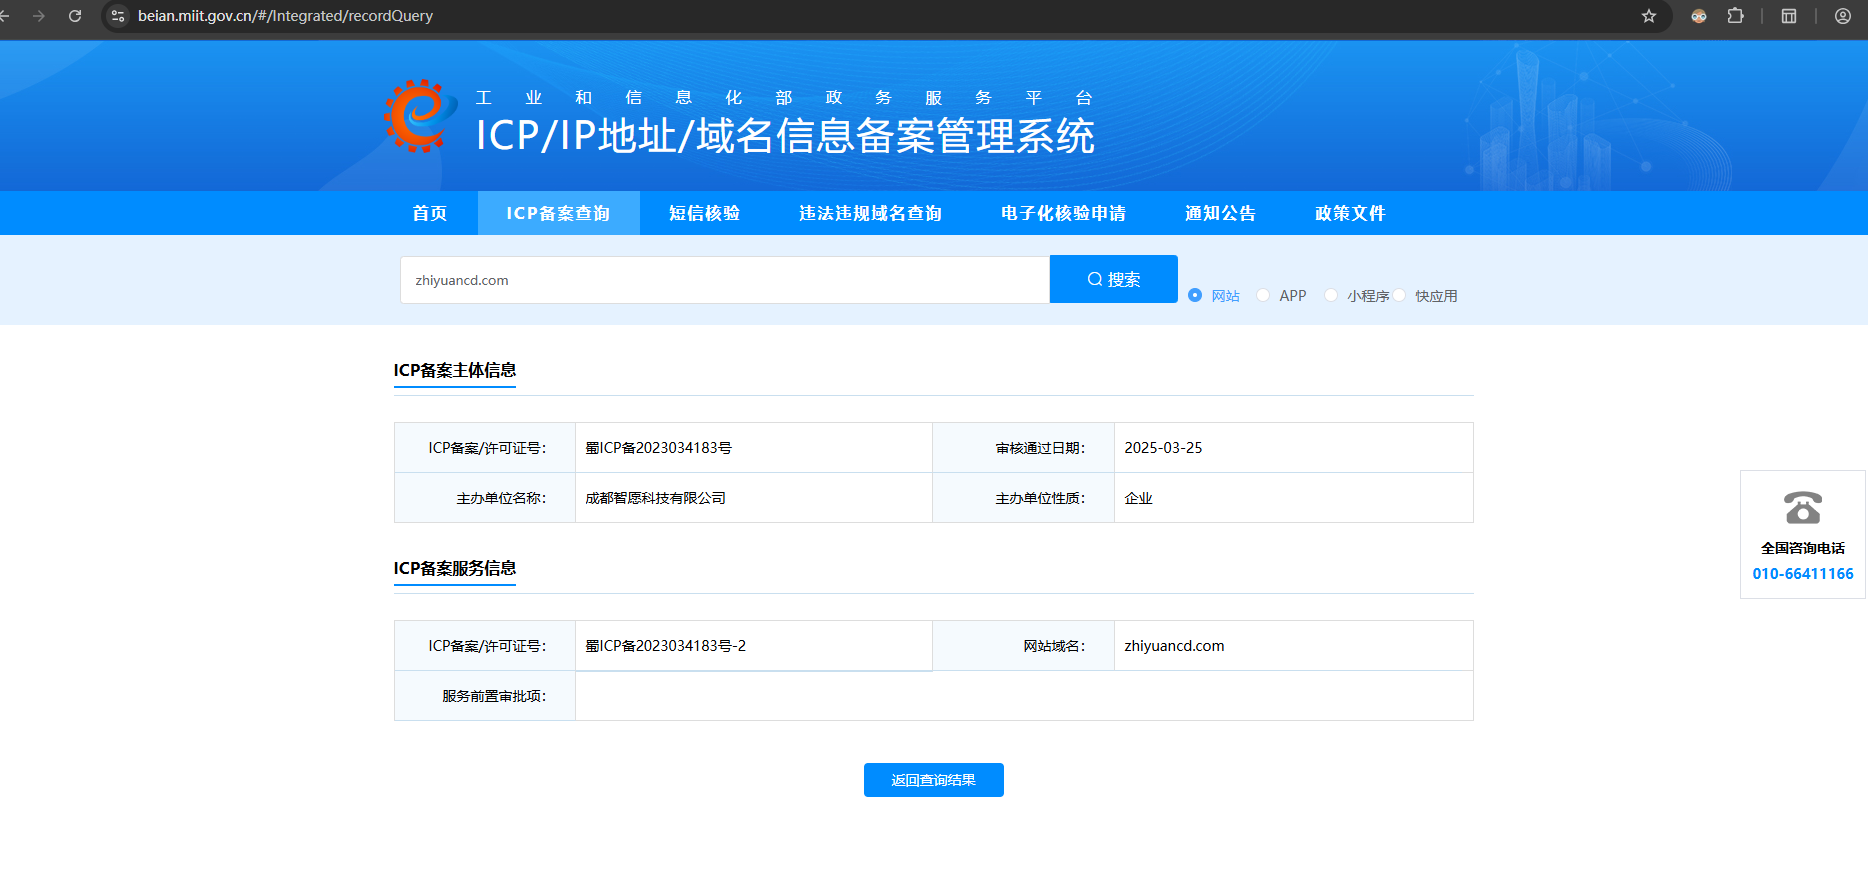Screen dimensions: 1868x889
Task: Click the avatar extension icon in toolbar
Action: [1699, 16]
